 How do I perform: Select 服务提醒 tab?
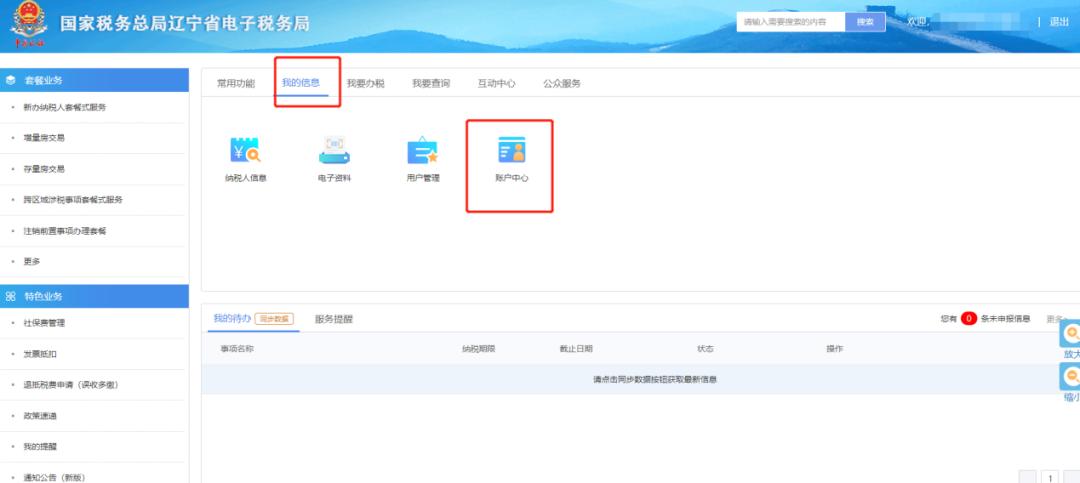coord(334,319)
